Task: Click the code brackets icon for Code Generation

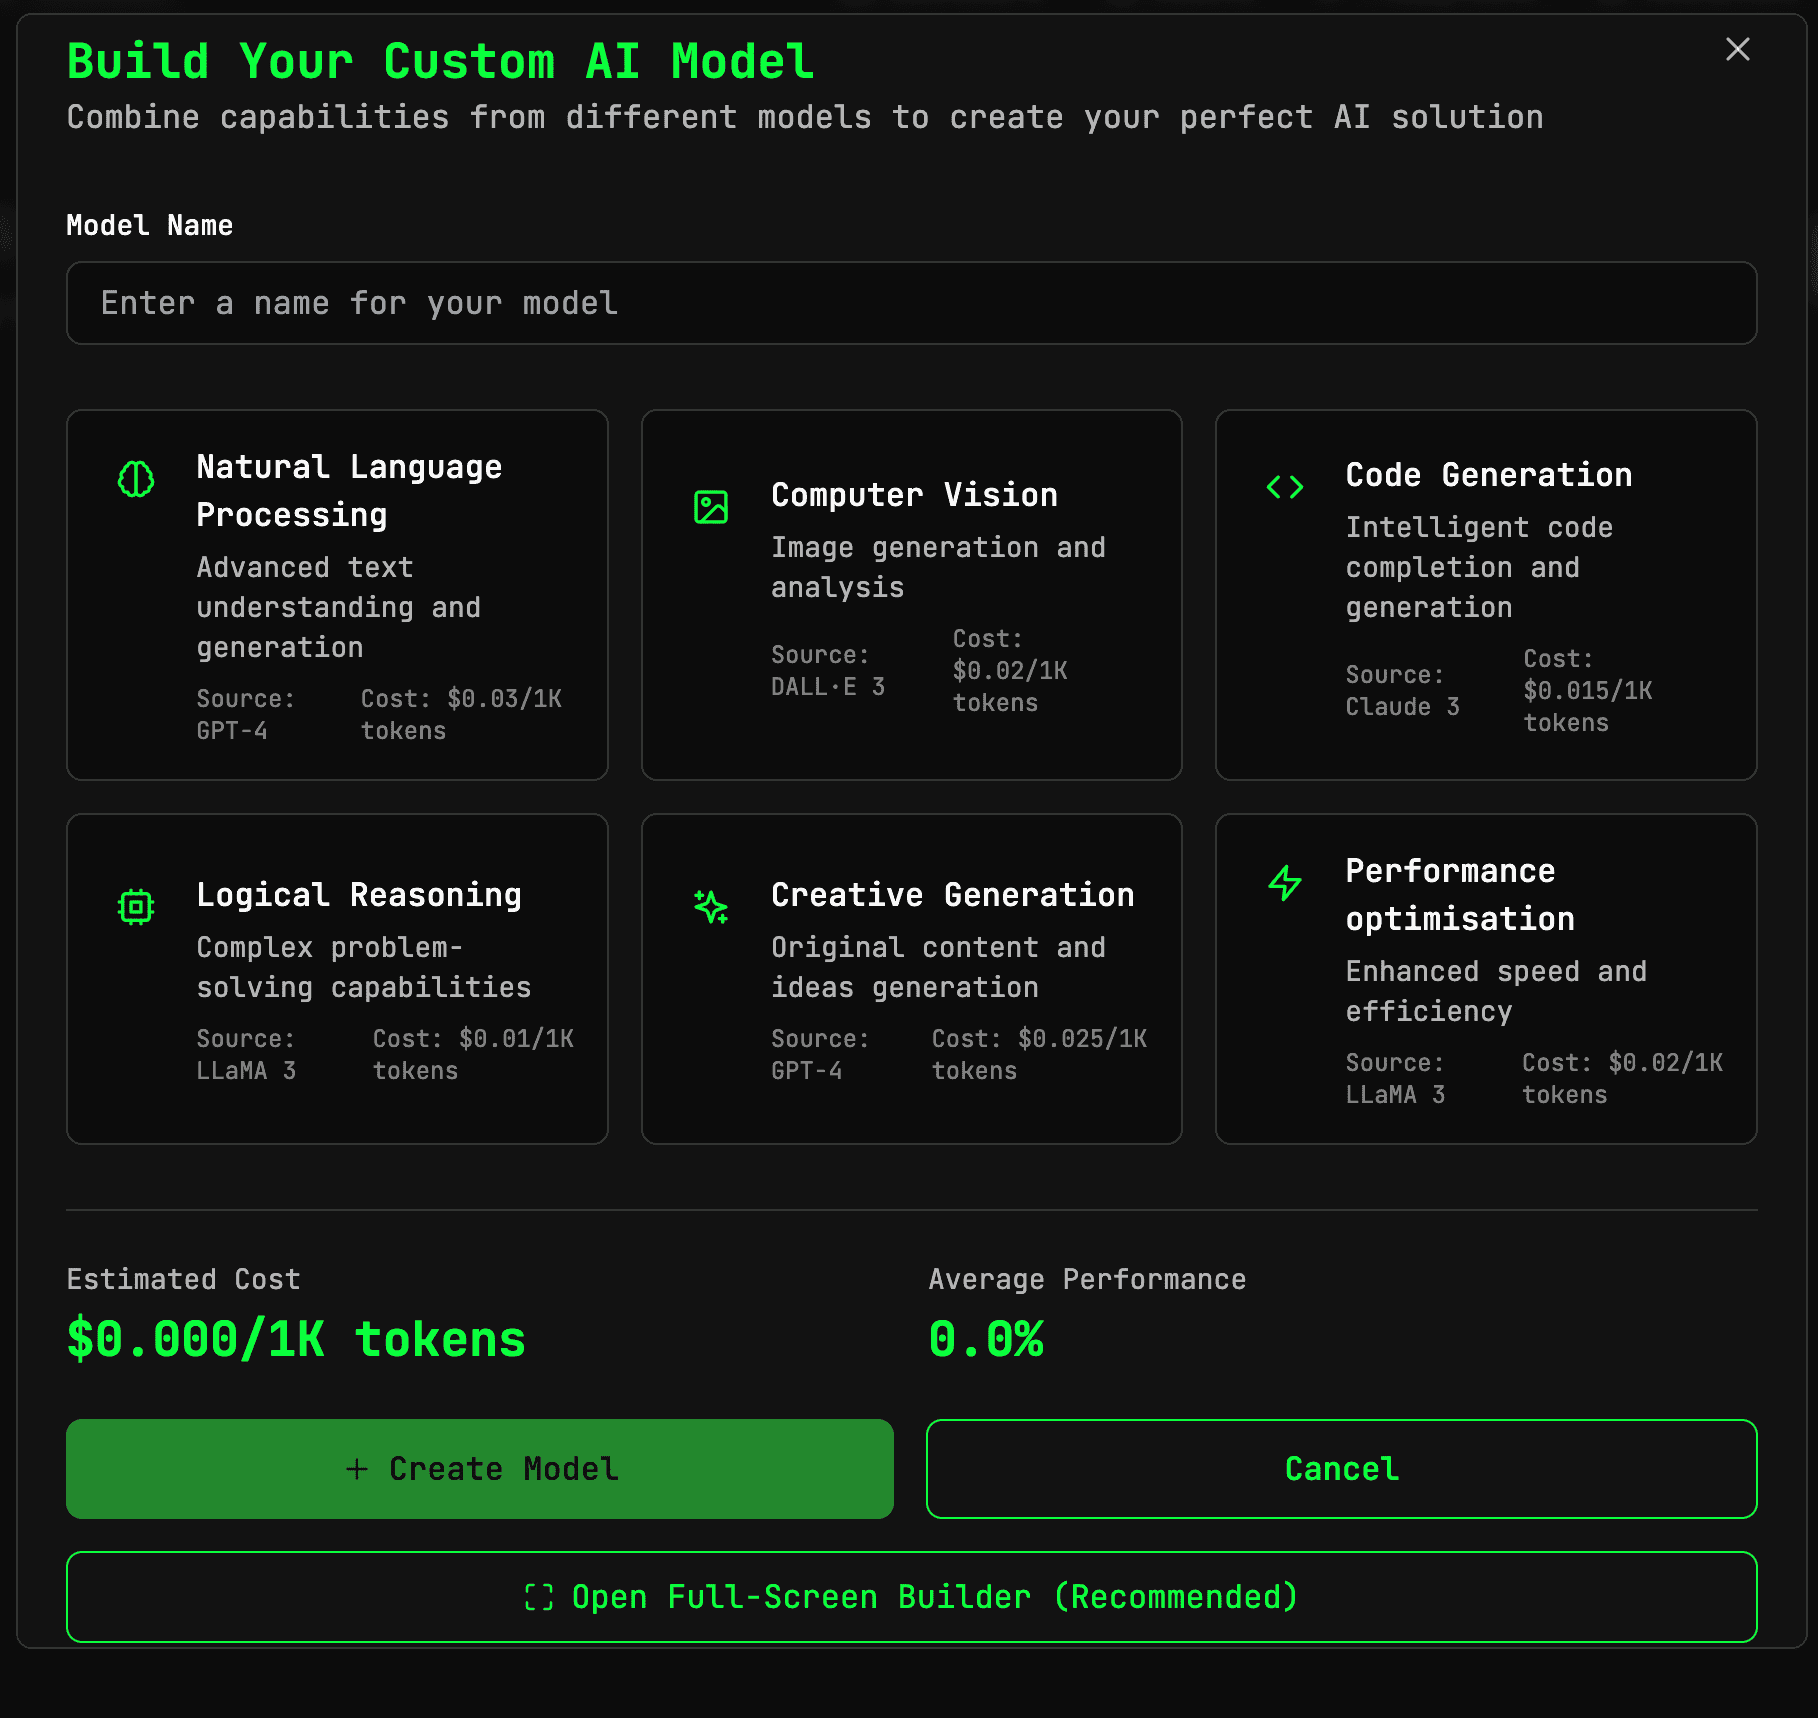Action: point(1284,488)
